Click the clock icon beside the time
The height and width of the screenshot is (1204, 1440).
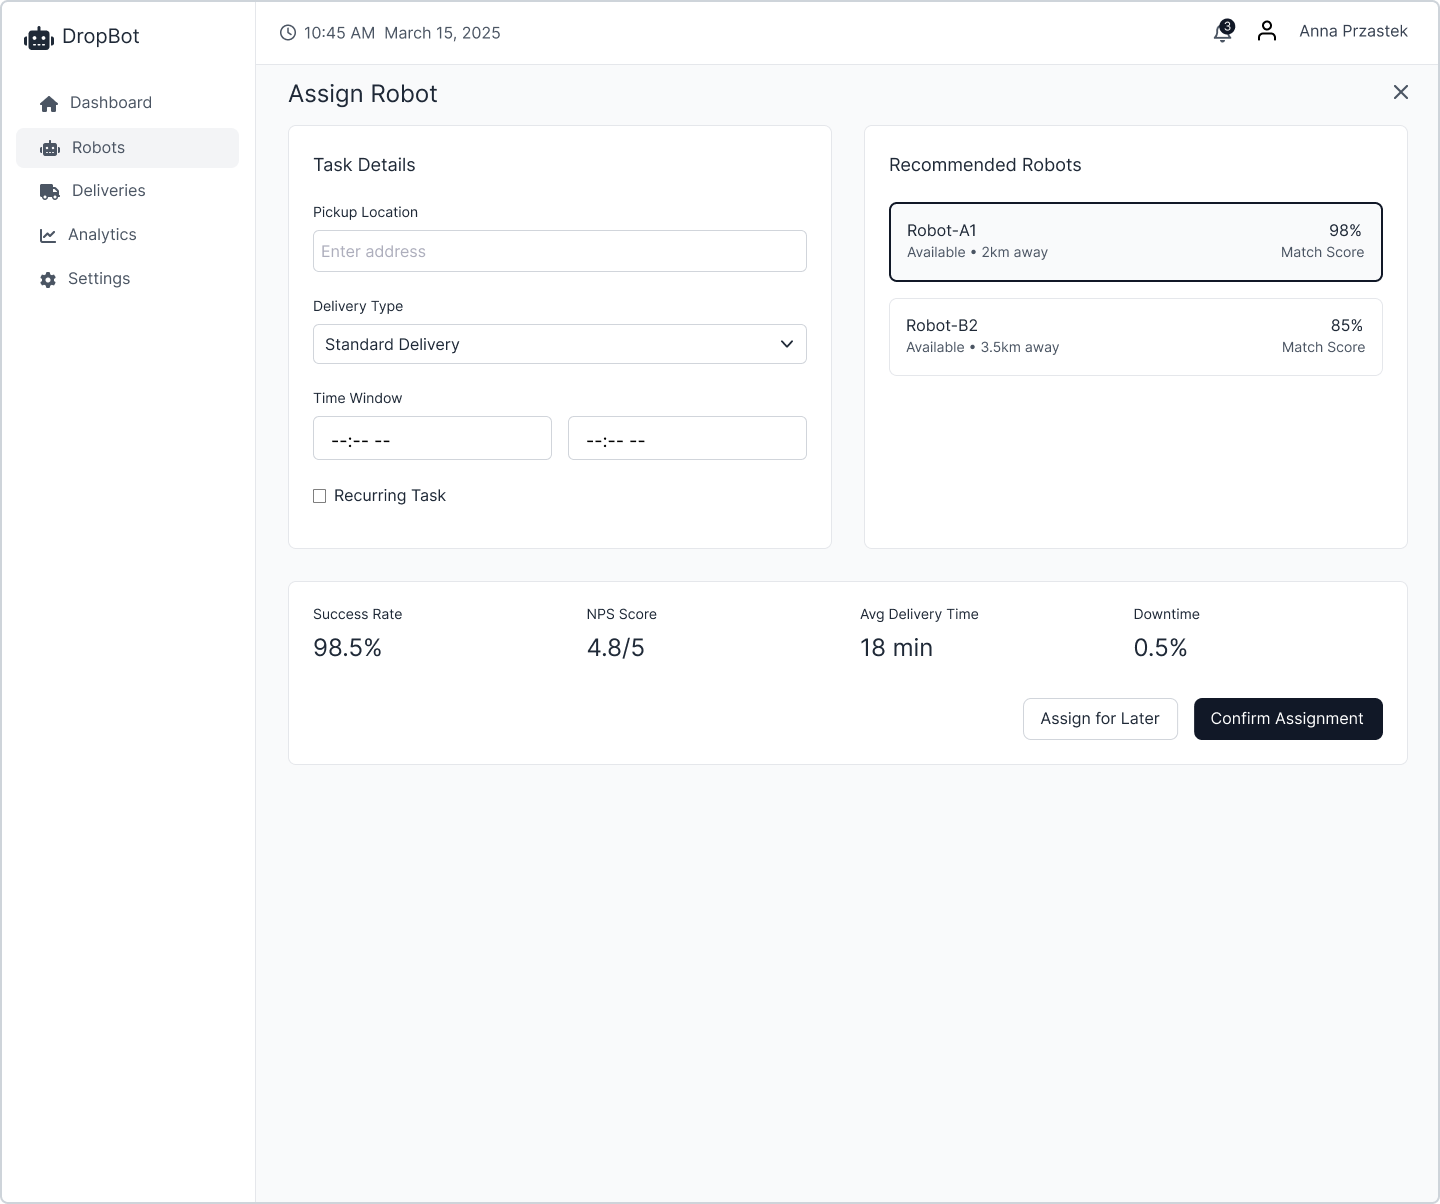pyautogui.click(x=288, y=33)
